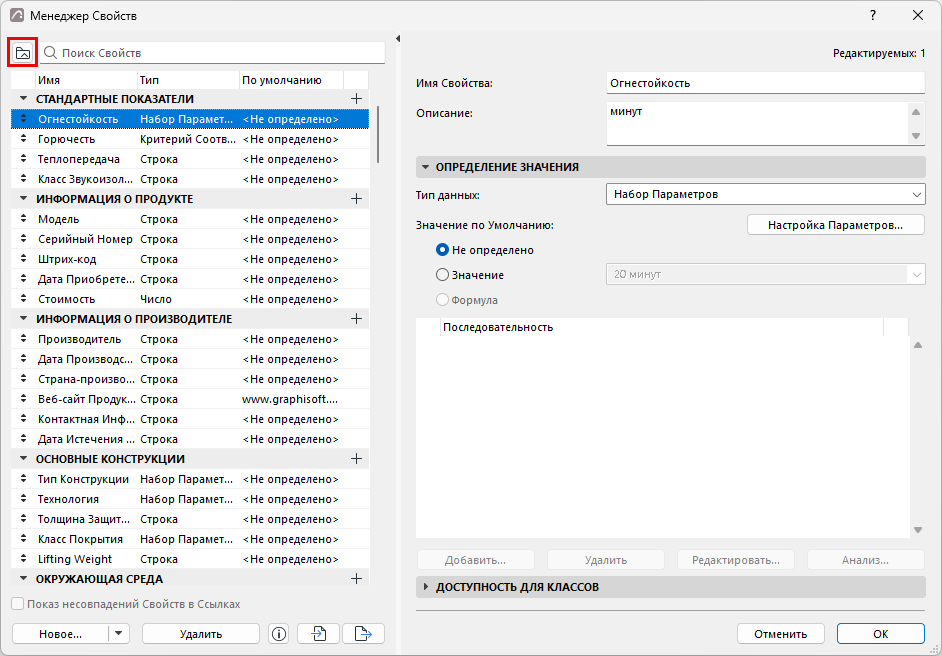Viewport: 942px width, 656px height.
Task: Click the Описание text area
Action: [x=758, y=124]
